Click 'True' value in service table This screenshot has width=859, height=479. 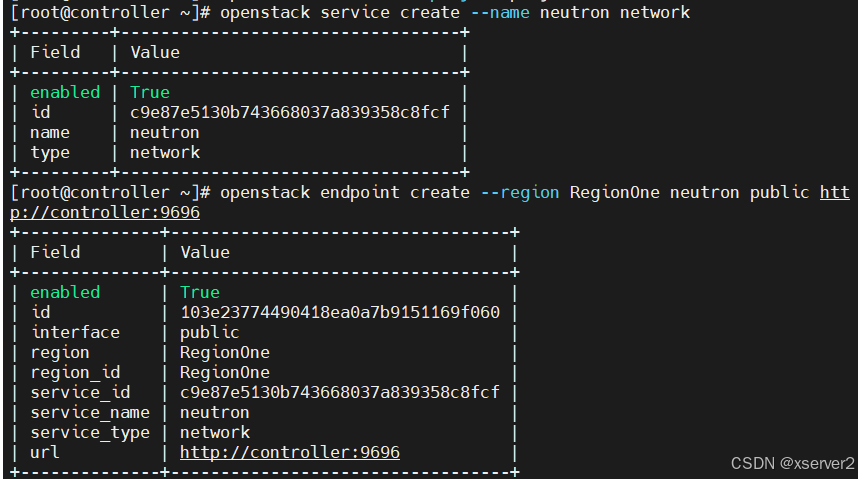coord(150,92)
